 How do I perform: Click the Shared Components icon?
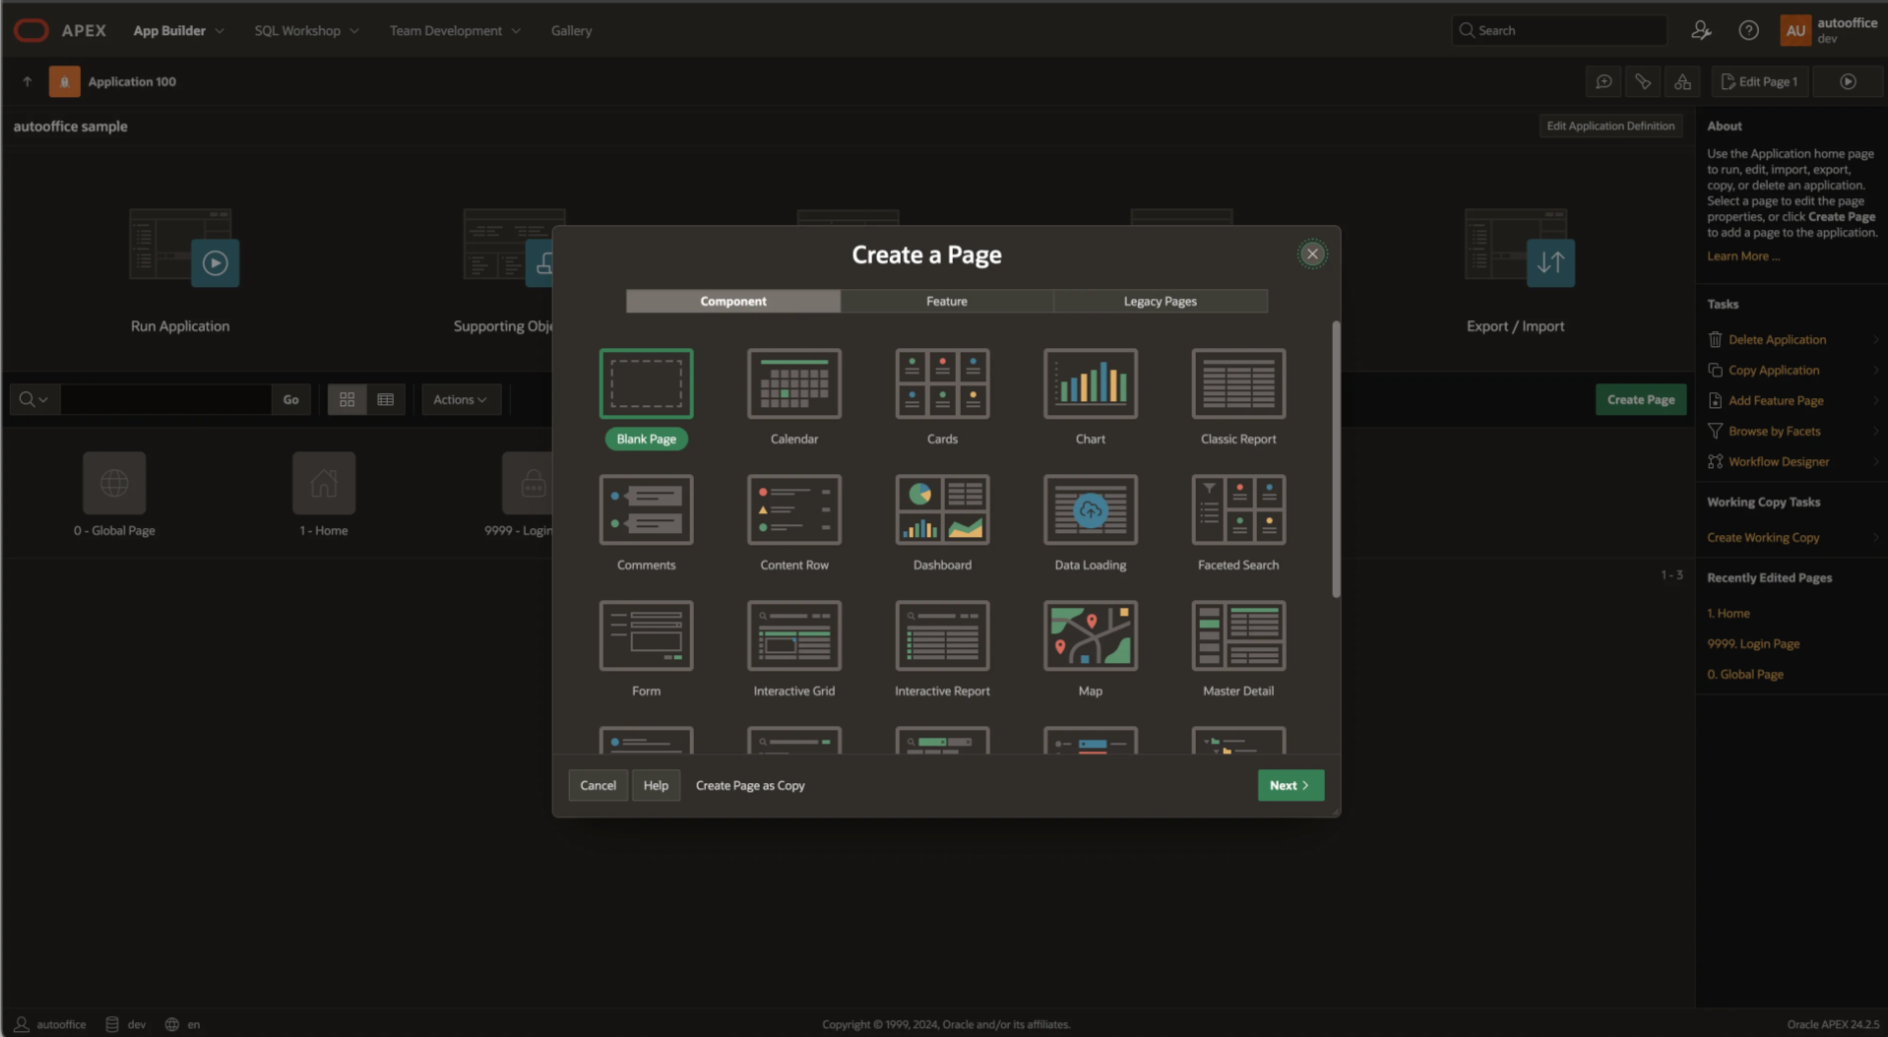(1682, 82)
